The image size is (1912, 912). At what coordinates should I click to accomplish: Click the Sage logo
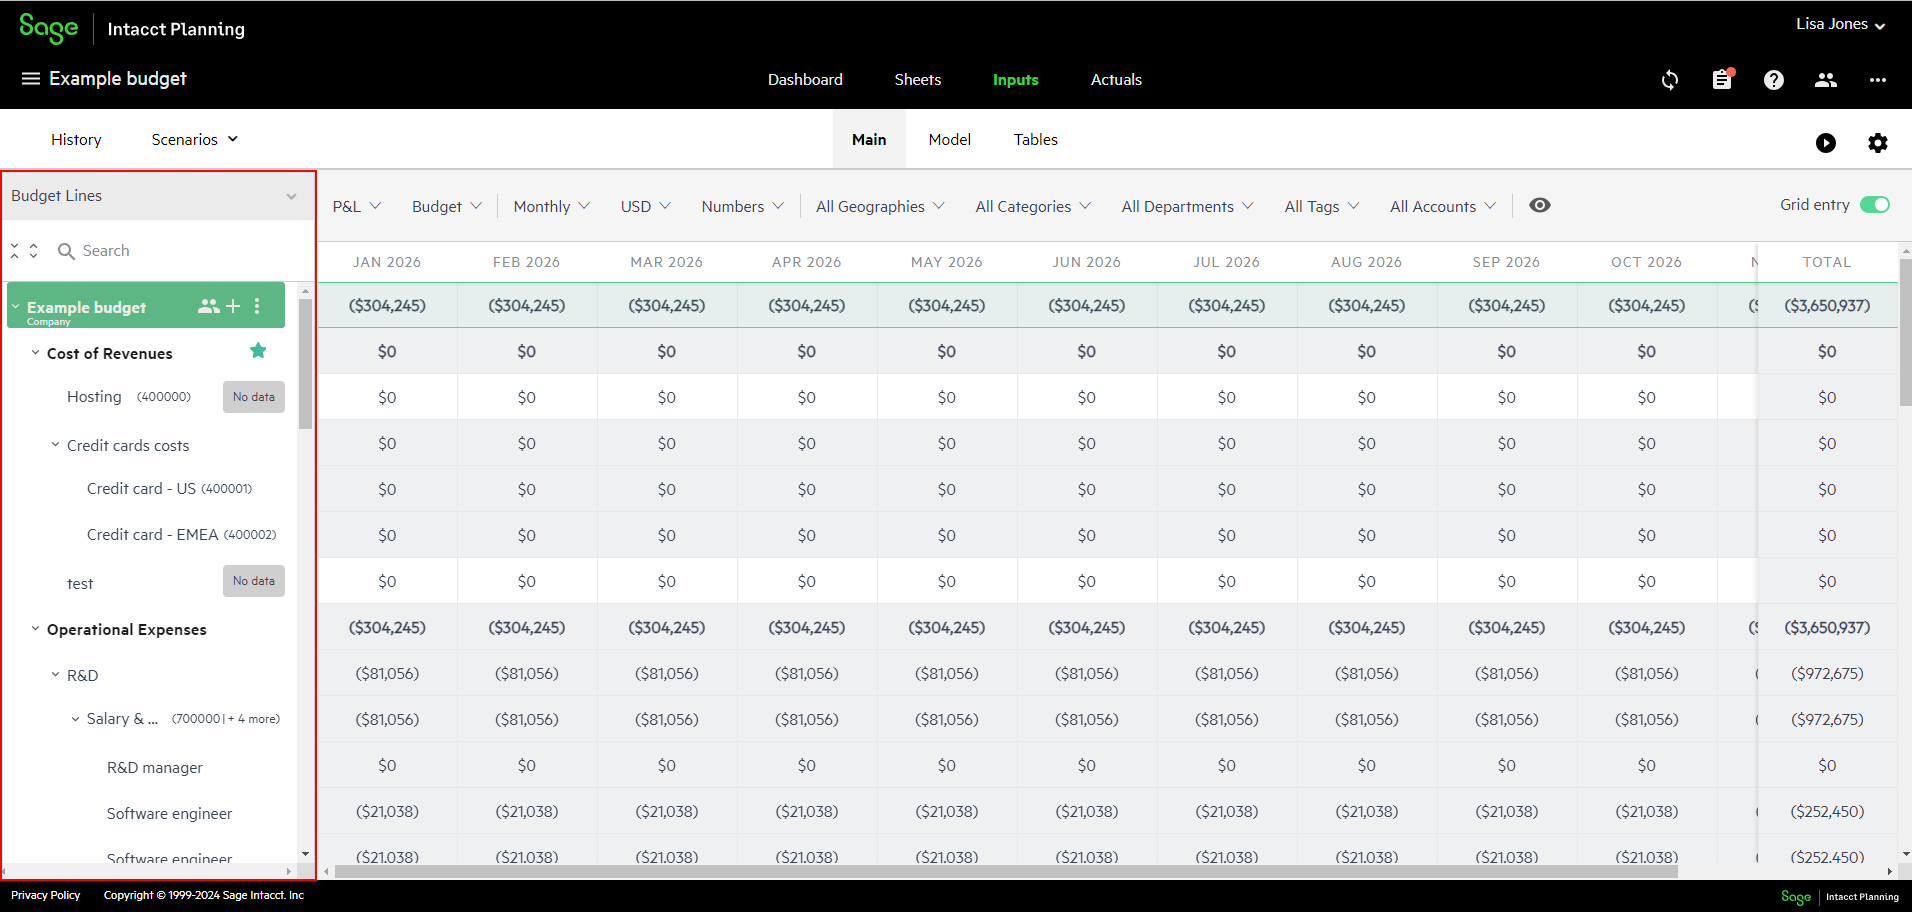pos(48,28)
